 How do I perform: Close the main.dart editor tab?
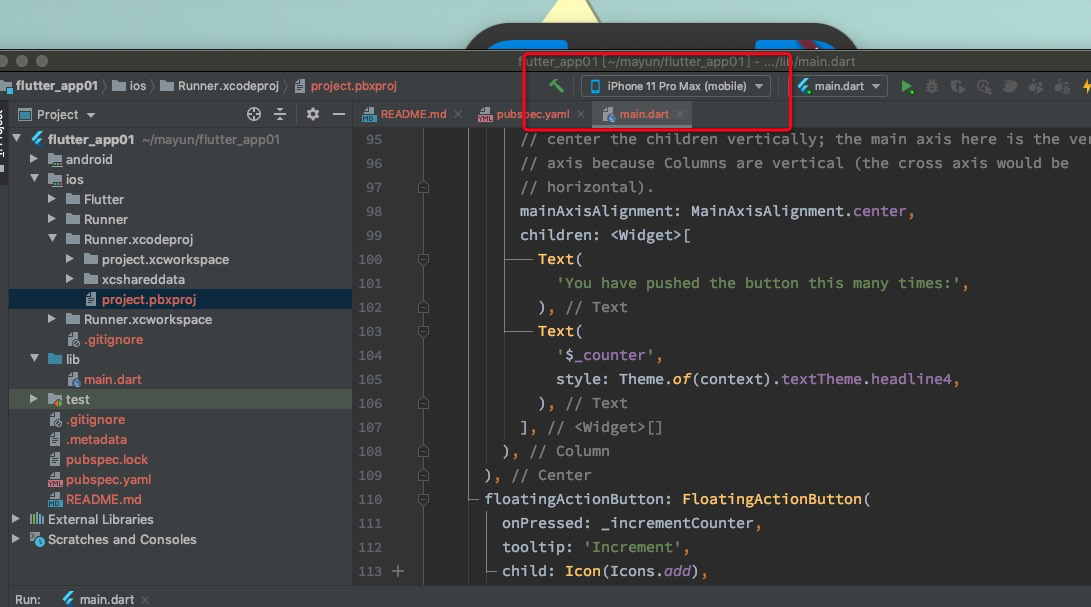[680, 114]
